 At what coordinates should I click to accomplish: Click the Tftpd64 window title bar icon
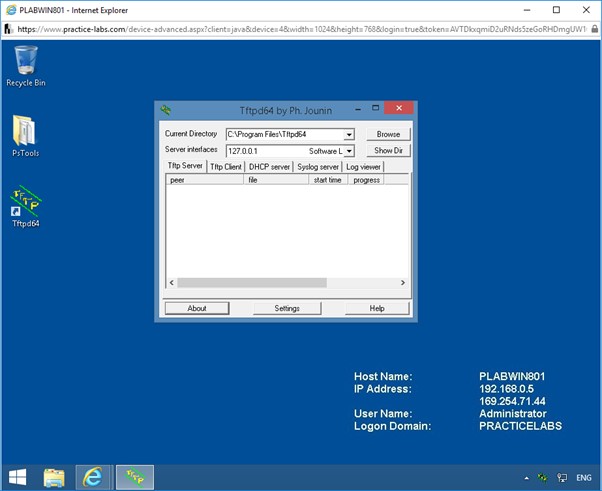click(166, 110)
